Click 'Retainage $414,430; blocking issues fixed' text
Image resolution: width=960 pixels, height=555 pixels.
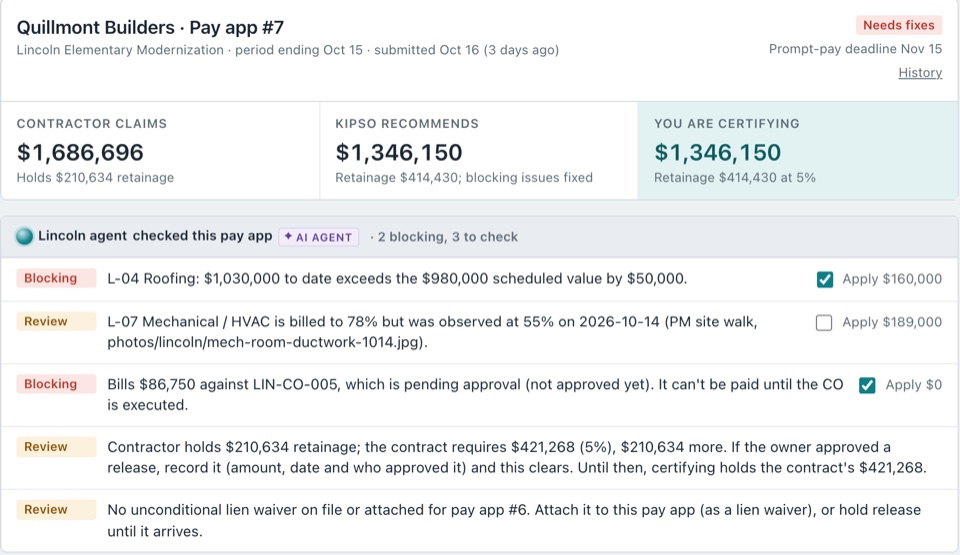click(x=463, y=178)
